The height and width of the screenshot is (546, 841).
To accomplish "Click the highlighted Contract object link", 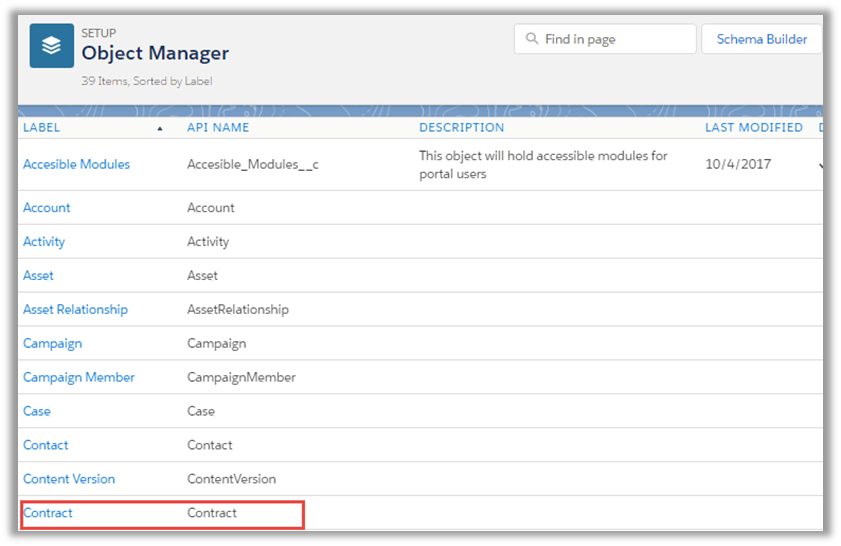I will point(48,513).
